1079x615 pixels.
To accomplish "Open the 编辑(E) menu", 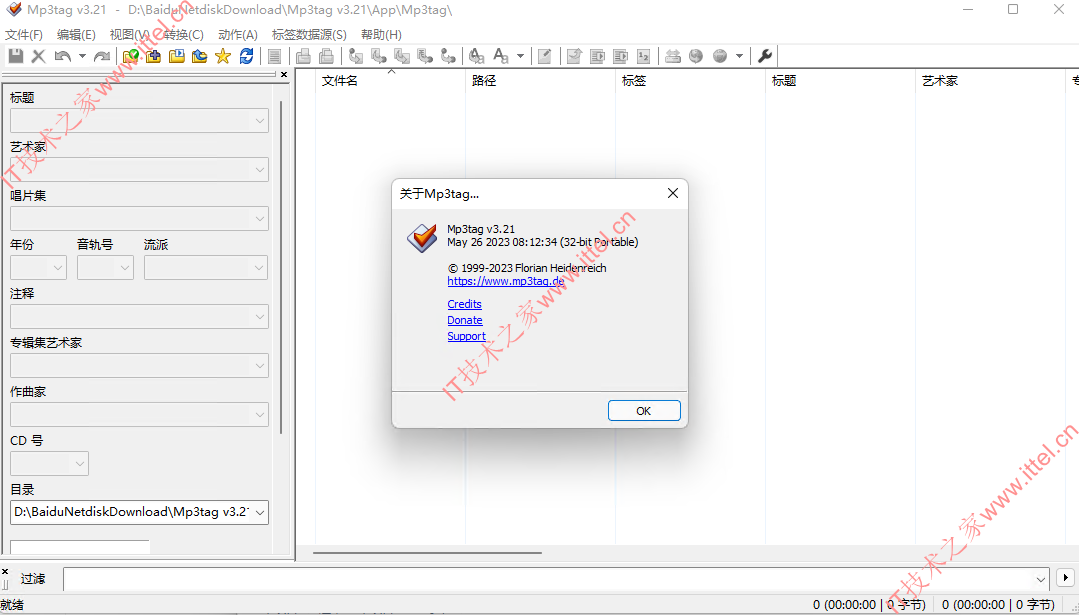I will pos(76,34).
